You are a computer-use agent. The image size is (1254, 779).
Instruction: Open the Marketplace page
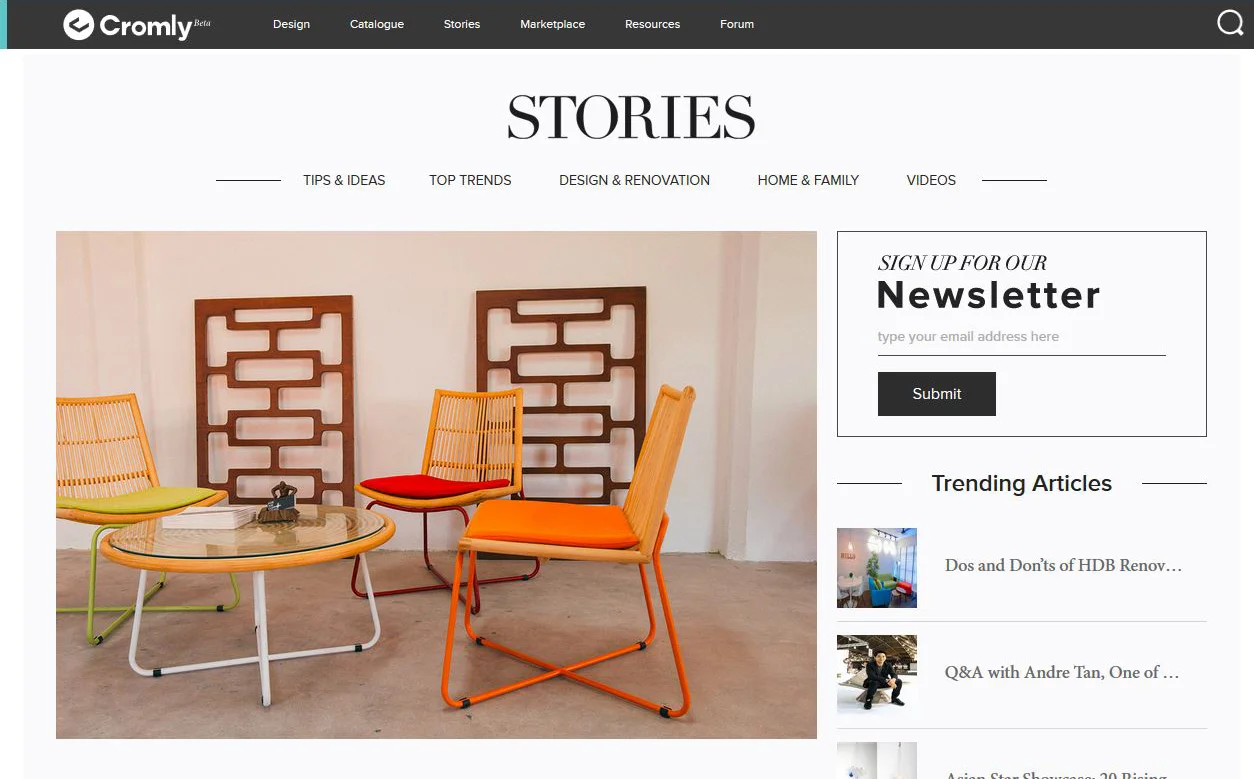(x=553, y=24)
